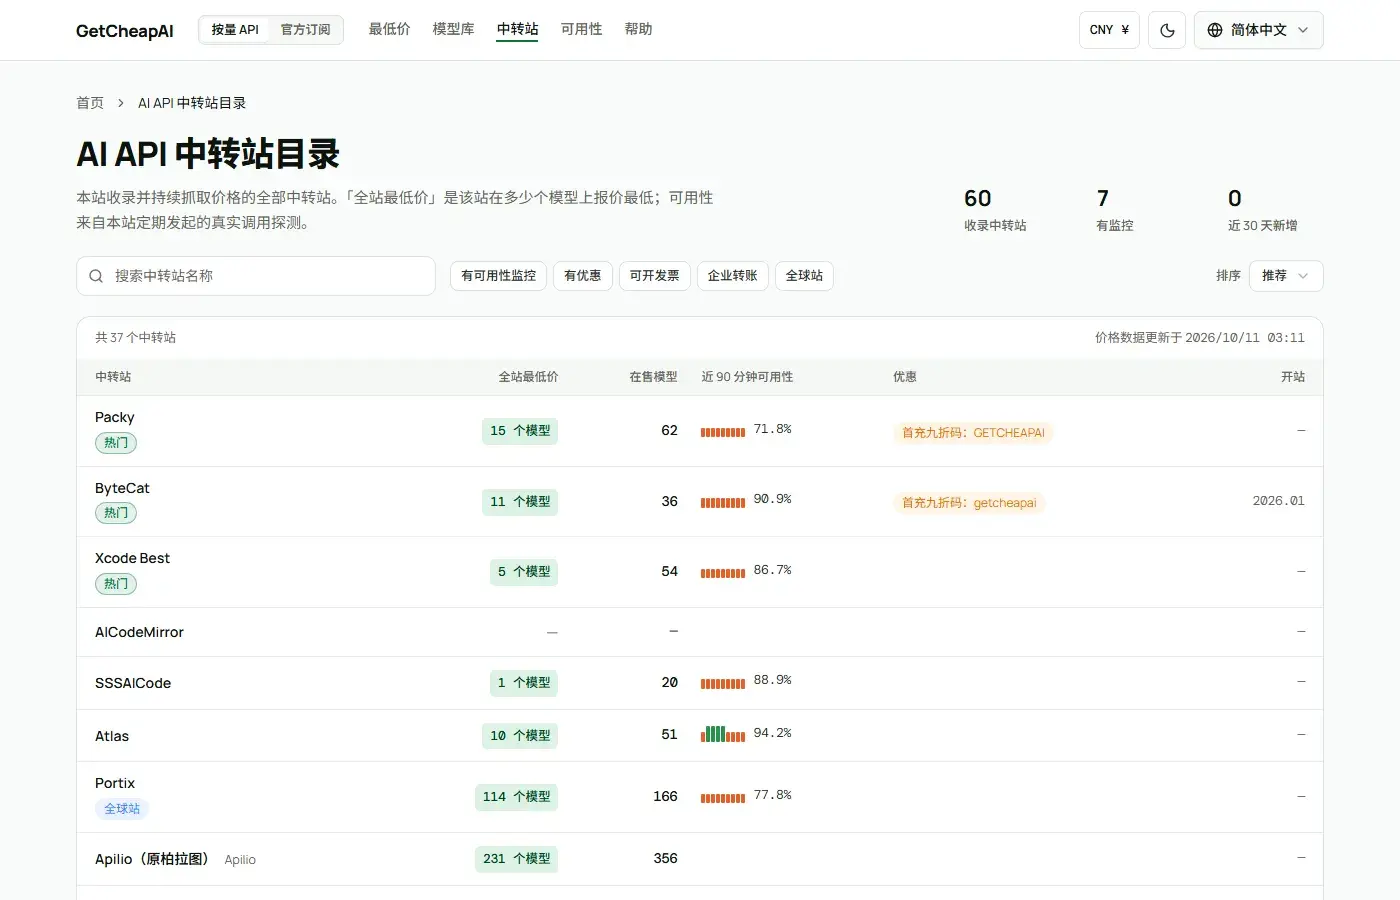The width and height of the screenshot is (1400, 900).
Task: Open the Atlas relay row
Action: click(700, 736)
